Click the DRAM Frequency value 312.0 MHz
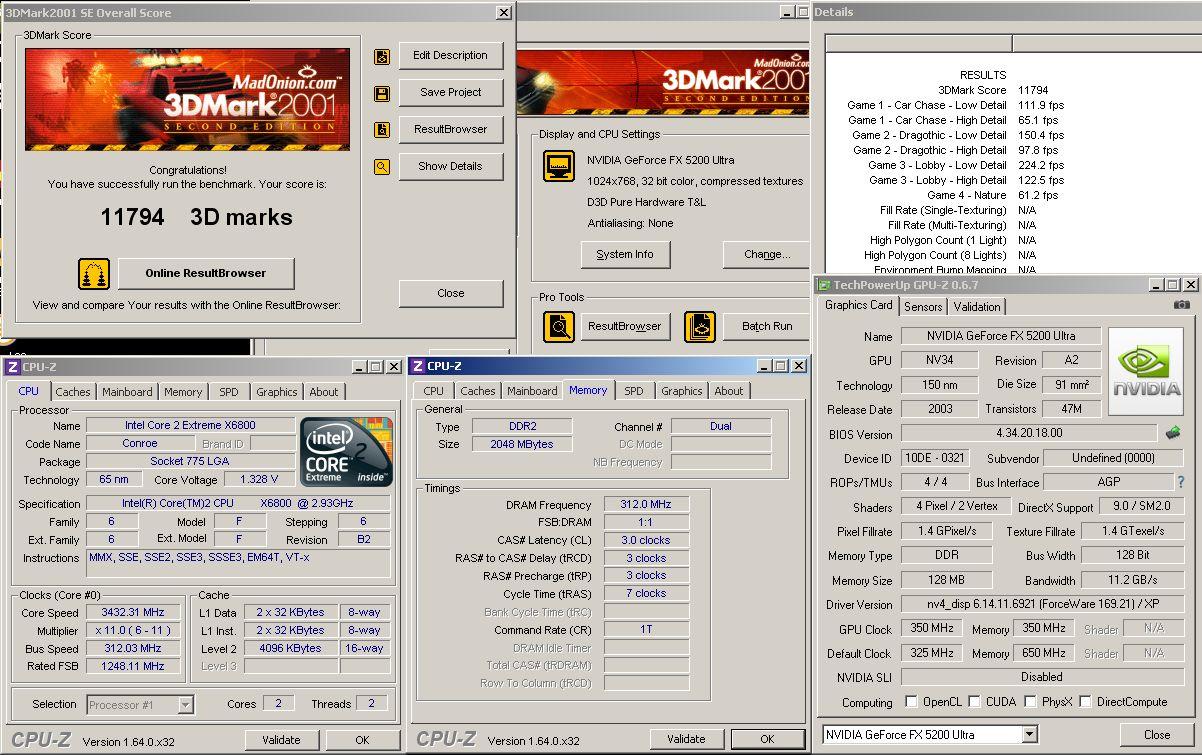 click(x=646, y=505)
